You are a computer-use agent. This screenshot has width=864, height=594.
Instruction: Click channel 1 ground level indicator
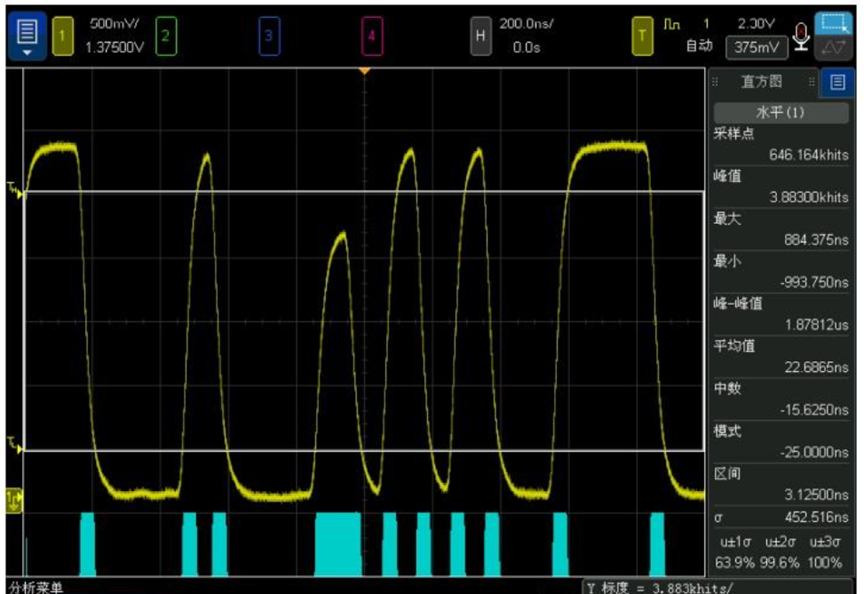click(x=14, y=501)
